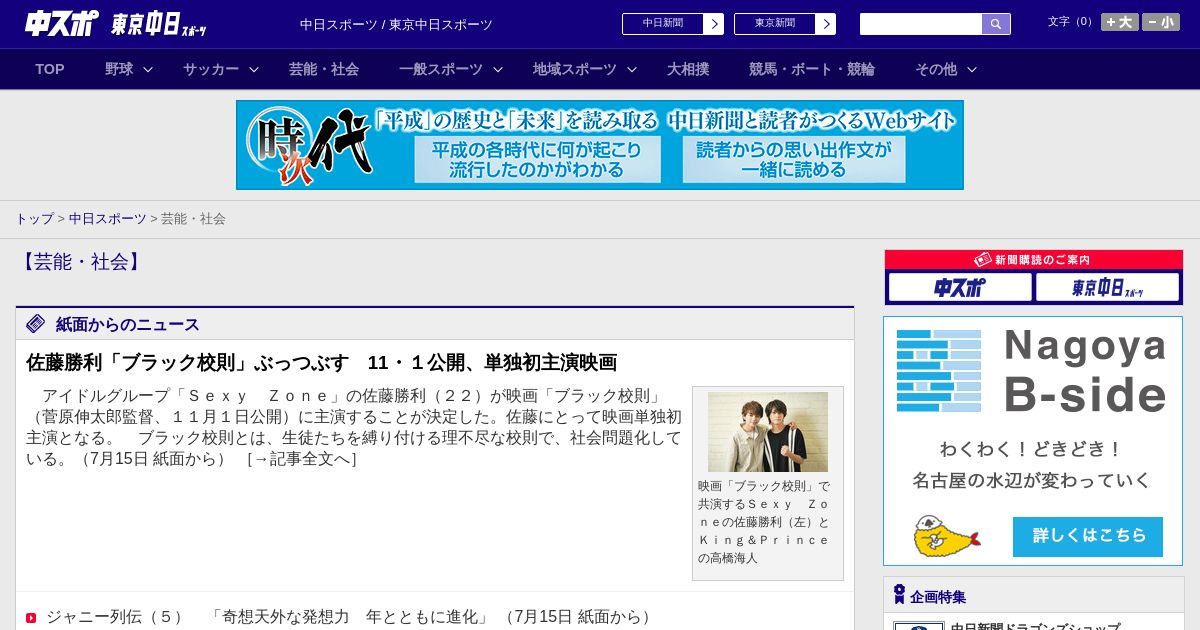Click the 紙面からのニュース section icon
1200x630 pixels.
tap(36, 324)
